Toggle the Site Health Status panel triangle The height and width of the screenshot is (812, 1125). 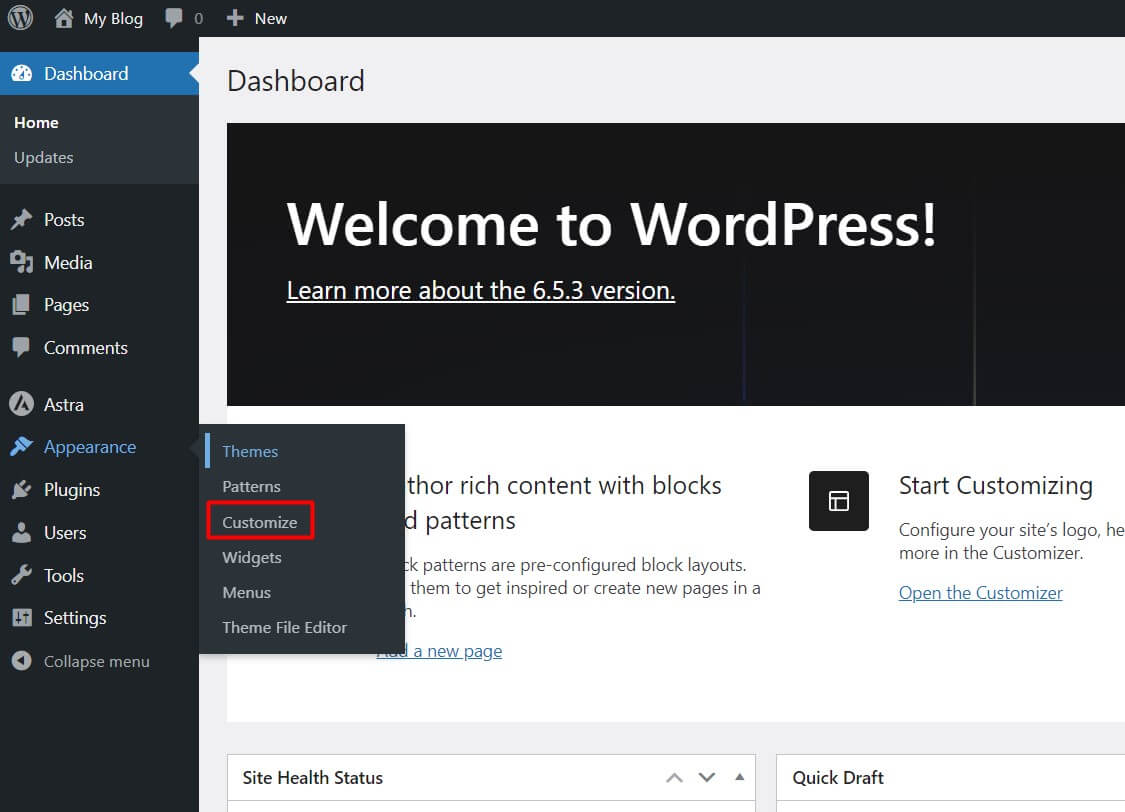click(740, 777)
